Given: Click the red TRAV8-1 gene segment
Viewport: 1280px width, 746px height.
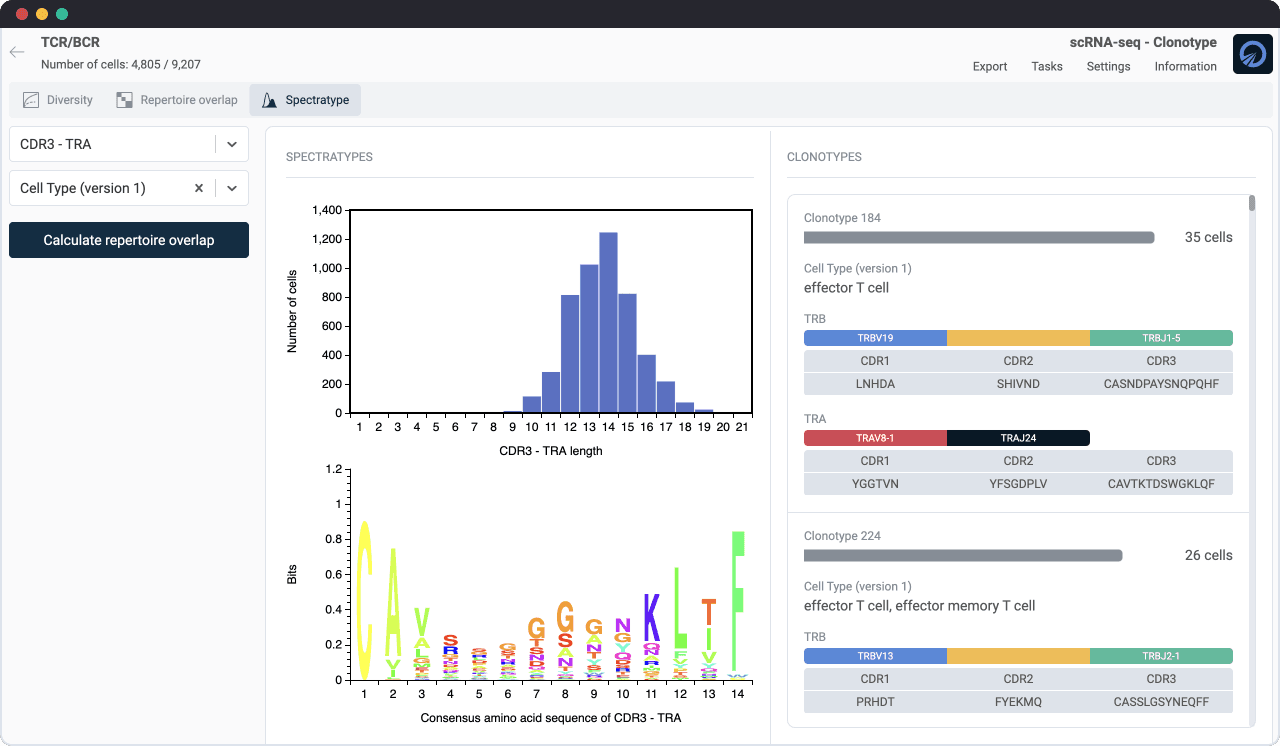Looking at the screenshot, I should pyautogui.click(x=875, y=438).
